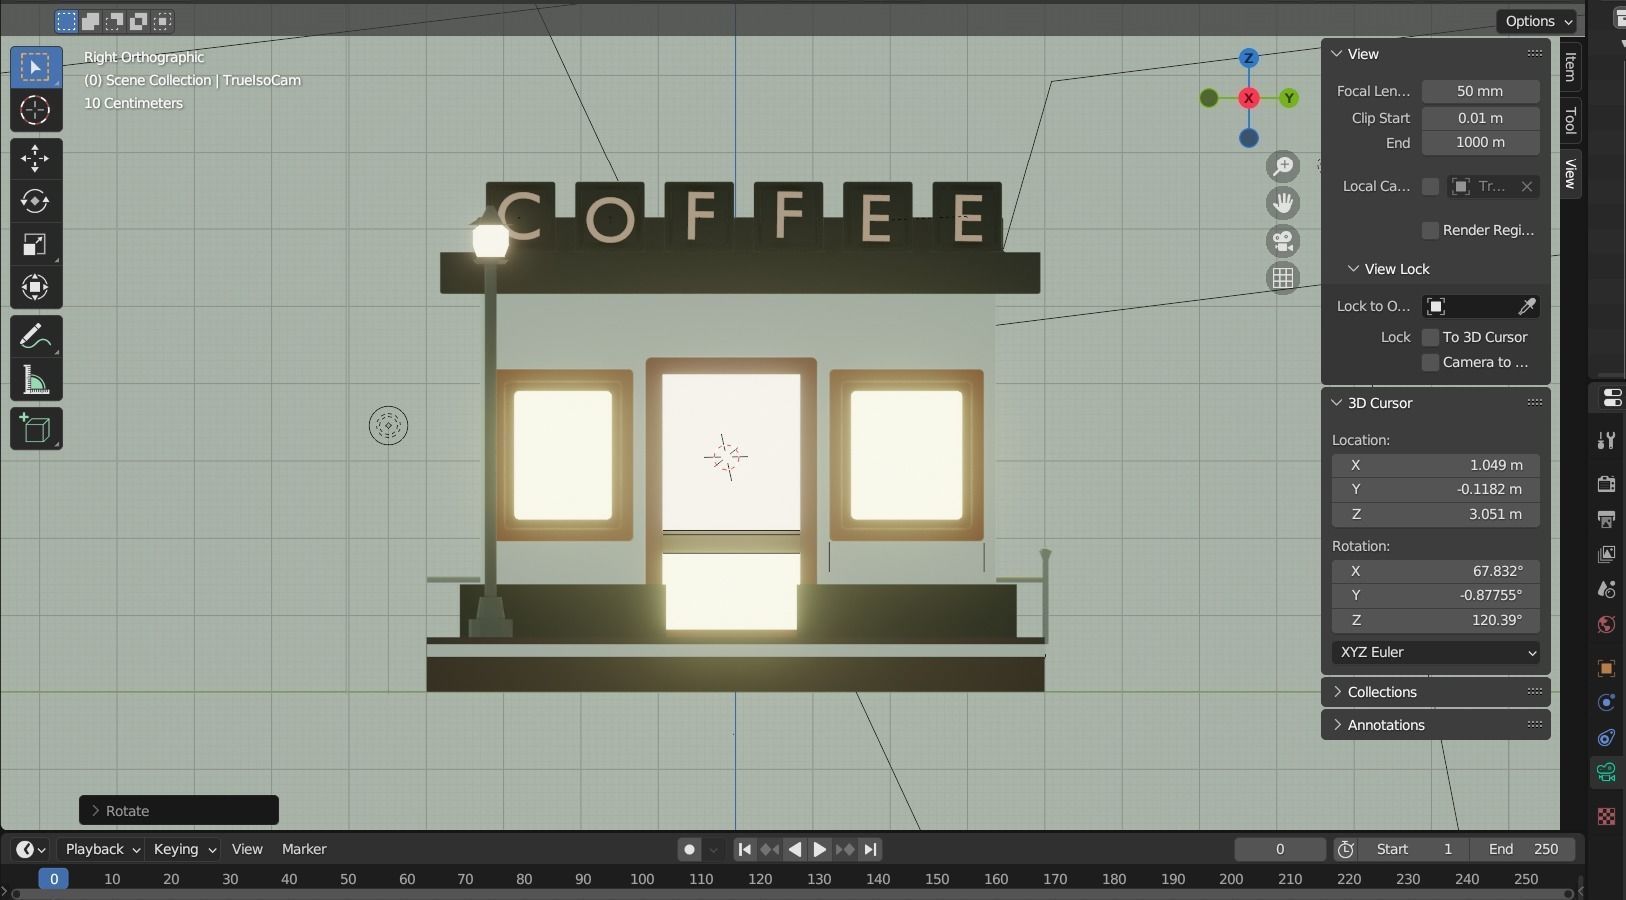Image resolution: width=1626 pixels, height=900 pixels.
Task: Play animation in reverse
Action: [795, 849]
